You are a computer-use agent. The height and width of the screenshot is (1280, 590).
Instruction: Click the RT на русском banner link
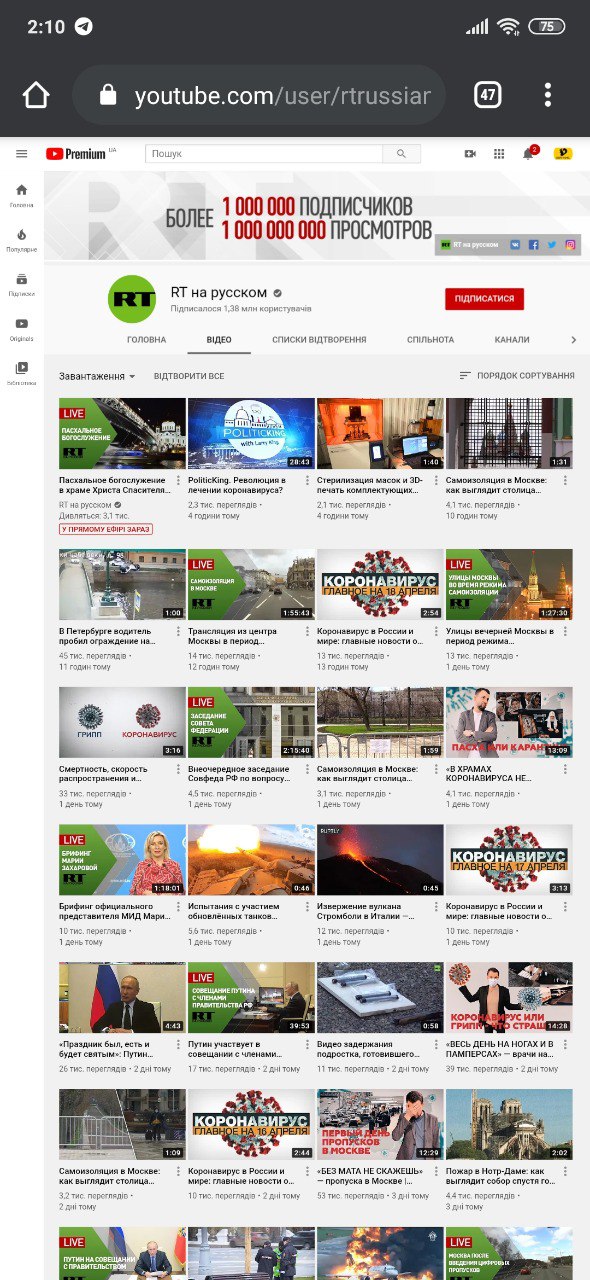point(470,244)
